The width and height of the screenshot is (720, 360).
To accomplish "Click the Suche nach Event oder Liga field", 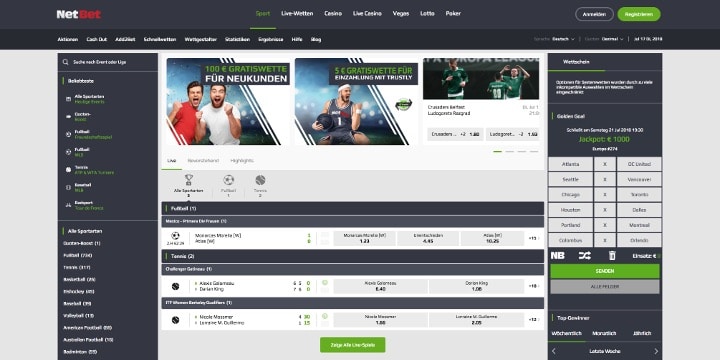I will 108,62.
